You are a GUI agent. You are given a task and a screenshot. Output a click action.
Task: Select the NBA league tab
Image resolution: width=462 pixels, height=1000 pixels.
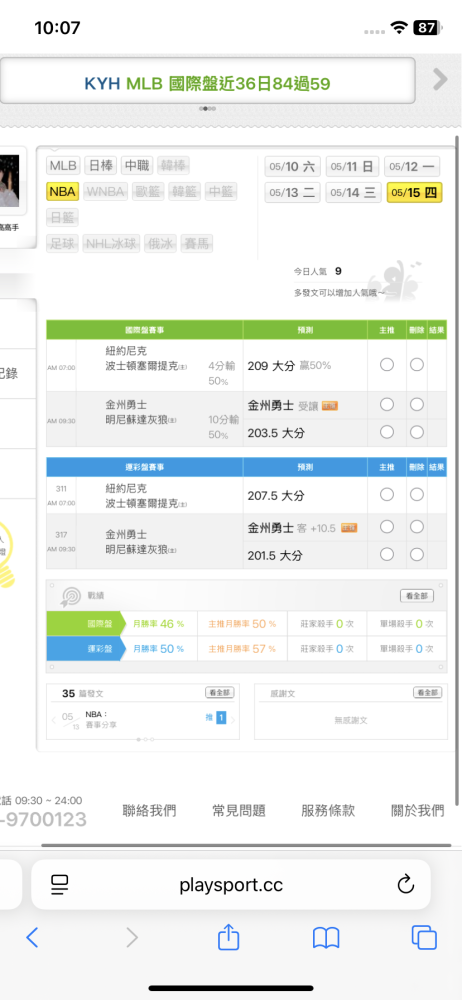point(63,191)
